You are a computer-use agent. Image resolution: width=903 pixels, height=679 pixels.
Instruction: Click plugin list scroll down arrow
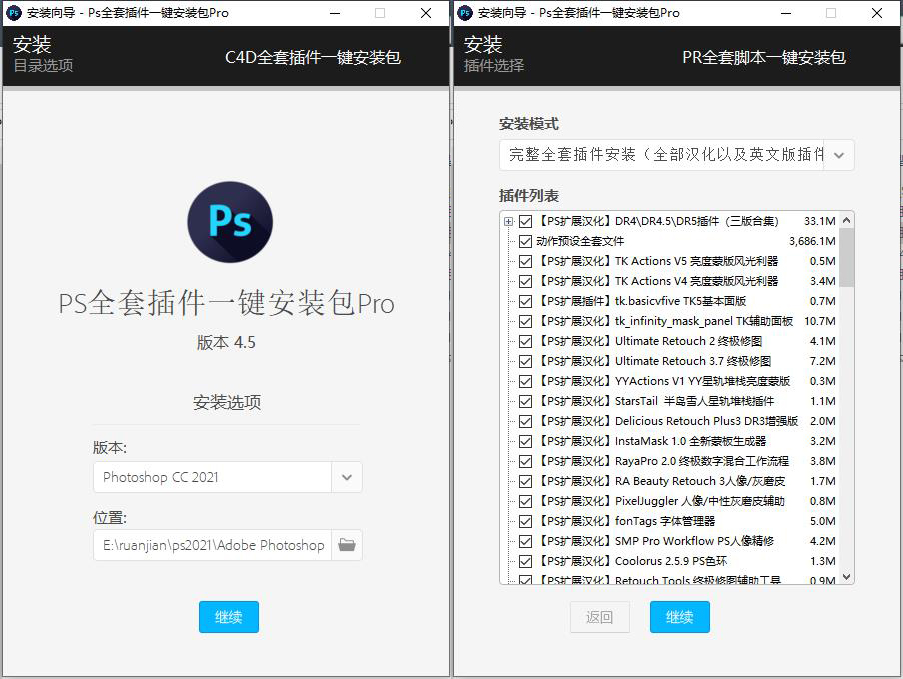pyautogui.click(x=846, y=576)
